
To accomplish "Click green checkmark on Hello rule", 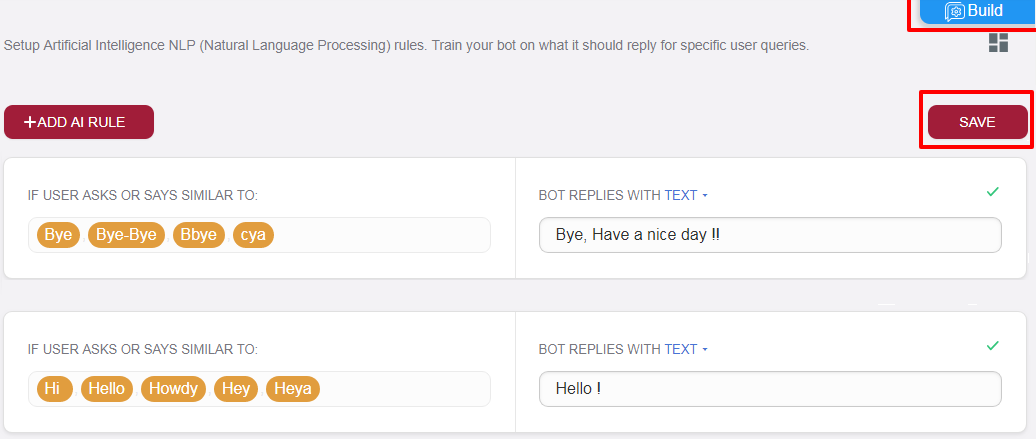I will click(992, 345).
